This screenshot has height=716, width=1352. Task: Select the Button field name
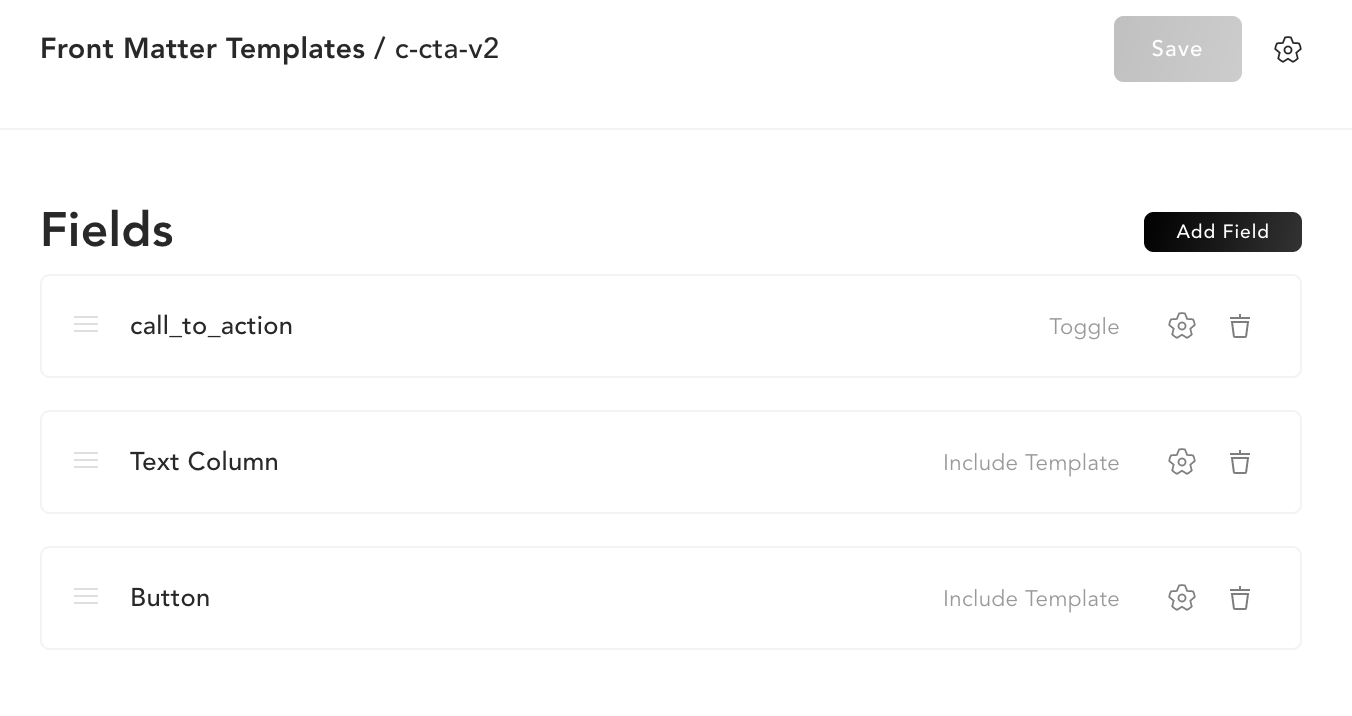[170, 598]
